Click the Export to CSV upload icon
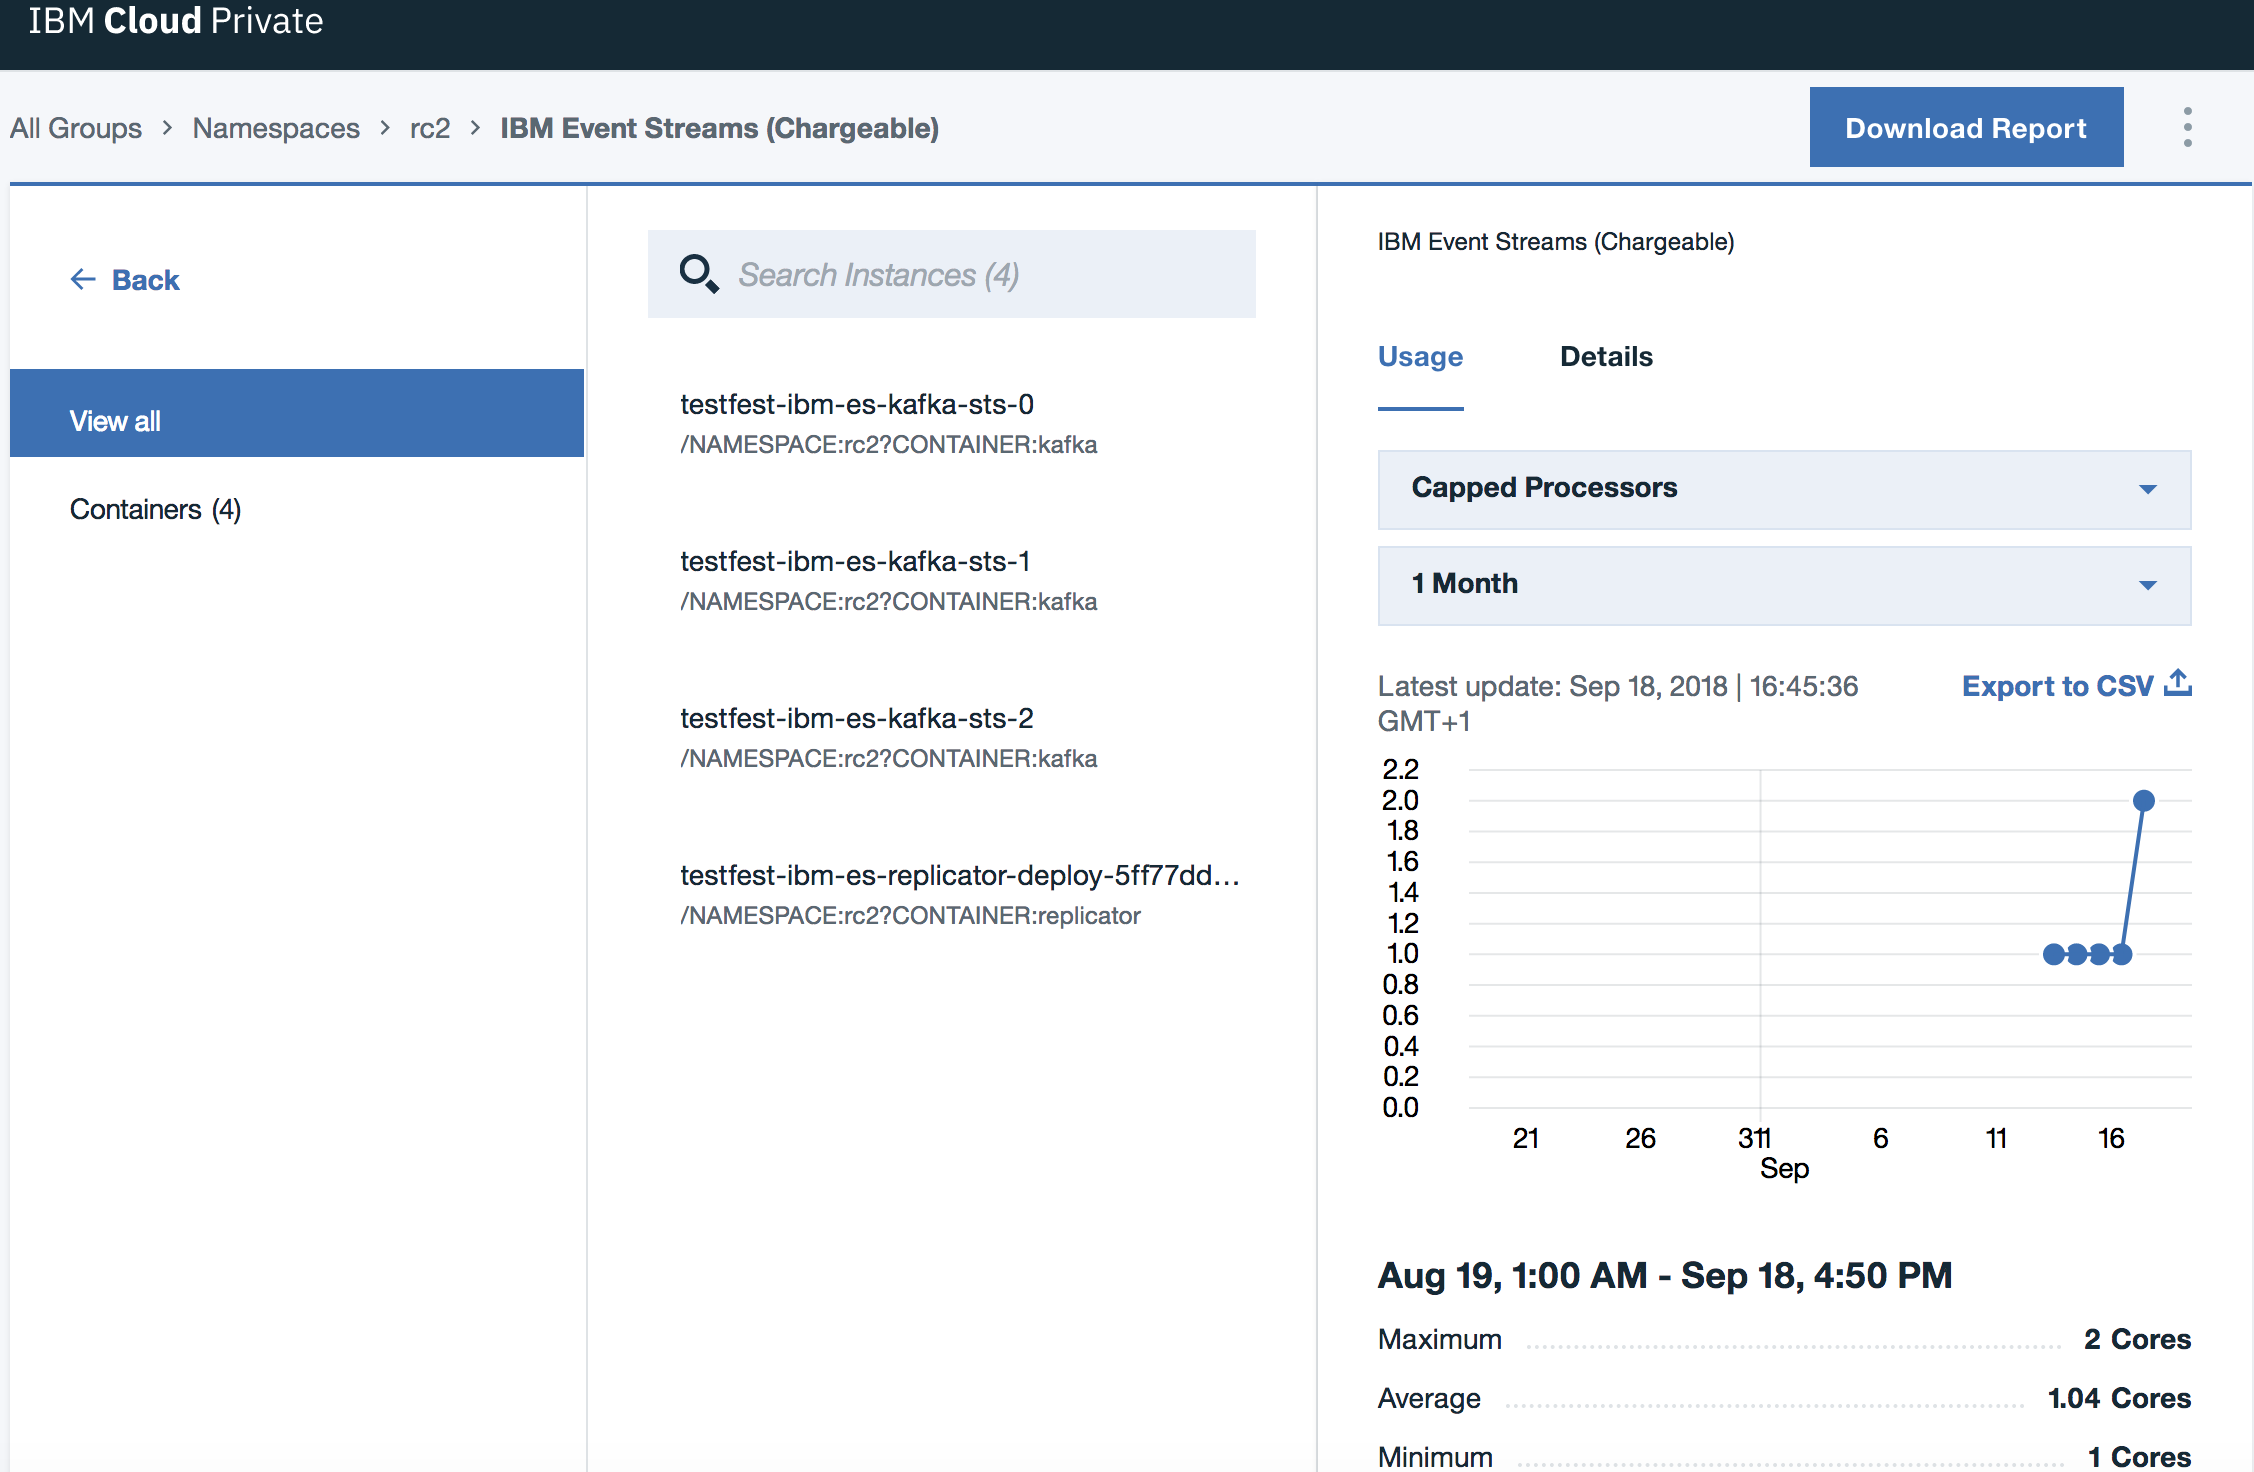This screenshot has height=1472, width=2254. click(x=2178, y=684)
